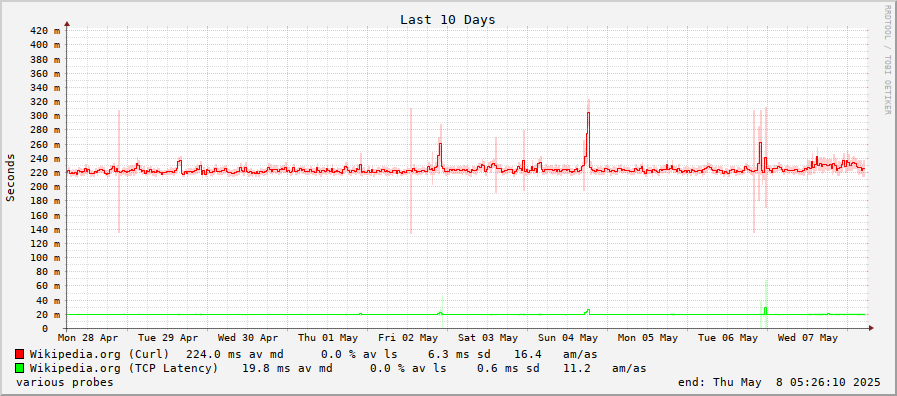Viewport: 897px width, 396px height.
Task: Click the 'Last 10 Days' graph title
Action: [447, 20]
